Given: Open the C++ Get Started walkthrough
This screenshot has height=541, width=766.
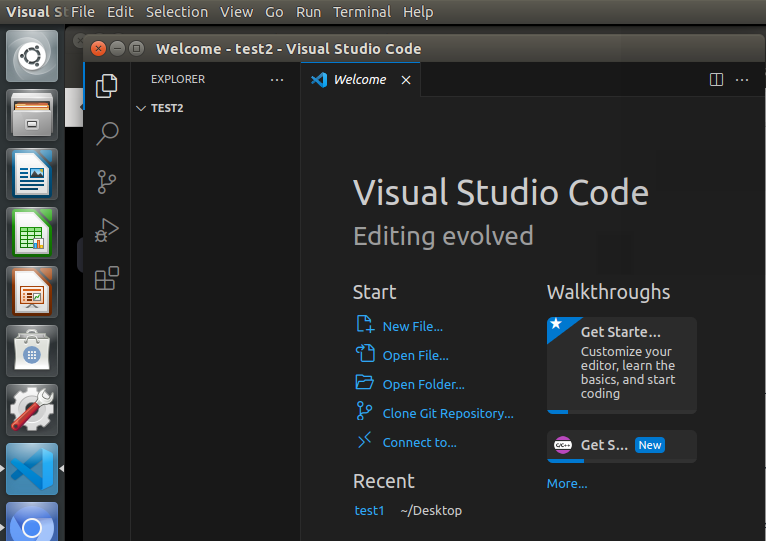Looking at the screenshot, I should point(622,446).
